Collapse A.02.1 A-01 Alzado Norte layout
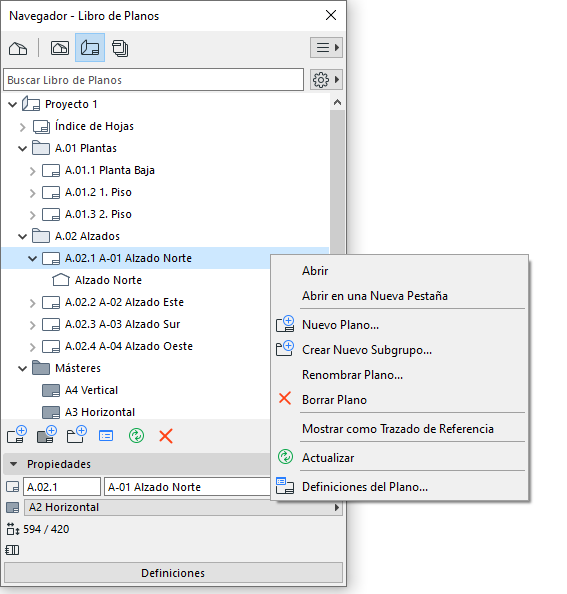567x594 pixels. pos(33,259)
